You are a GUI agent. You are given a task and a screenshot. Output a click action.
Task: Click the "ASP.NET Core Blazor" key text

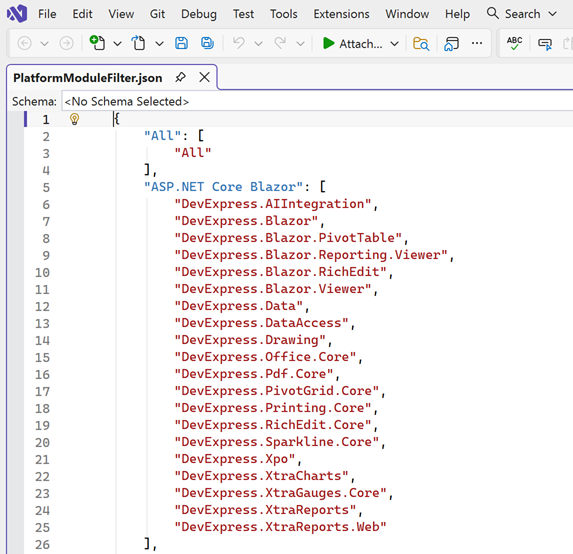[x=224, y=187]
